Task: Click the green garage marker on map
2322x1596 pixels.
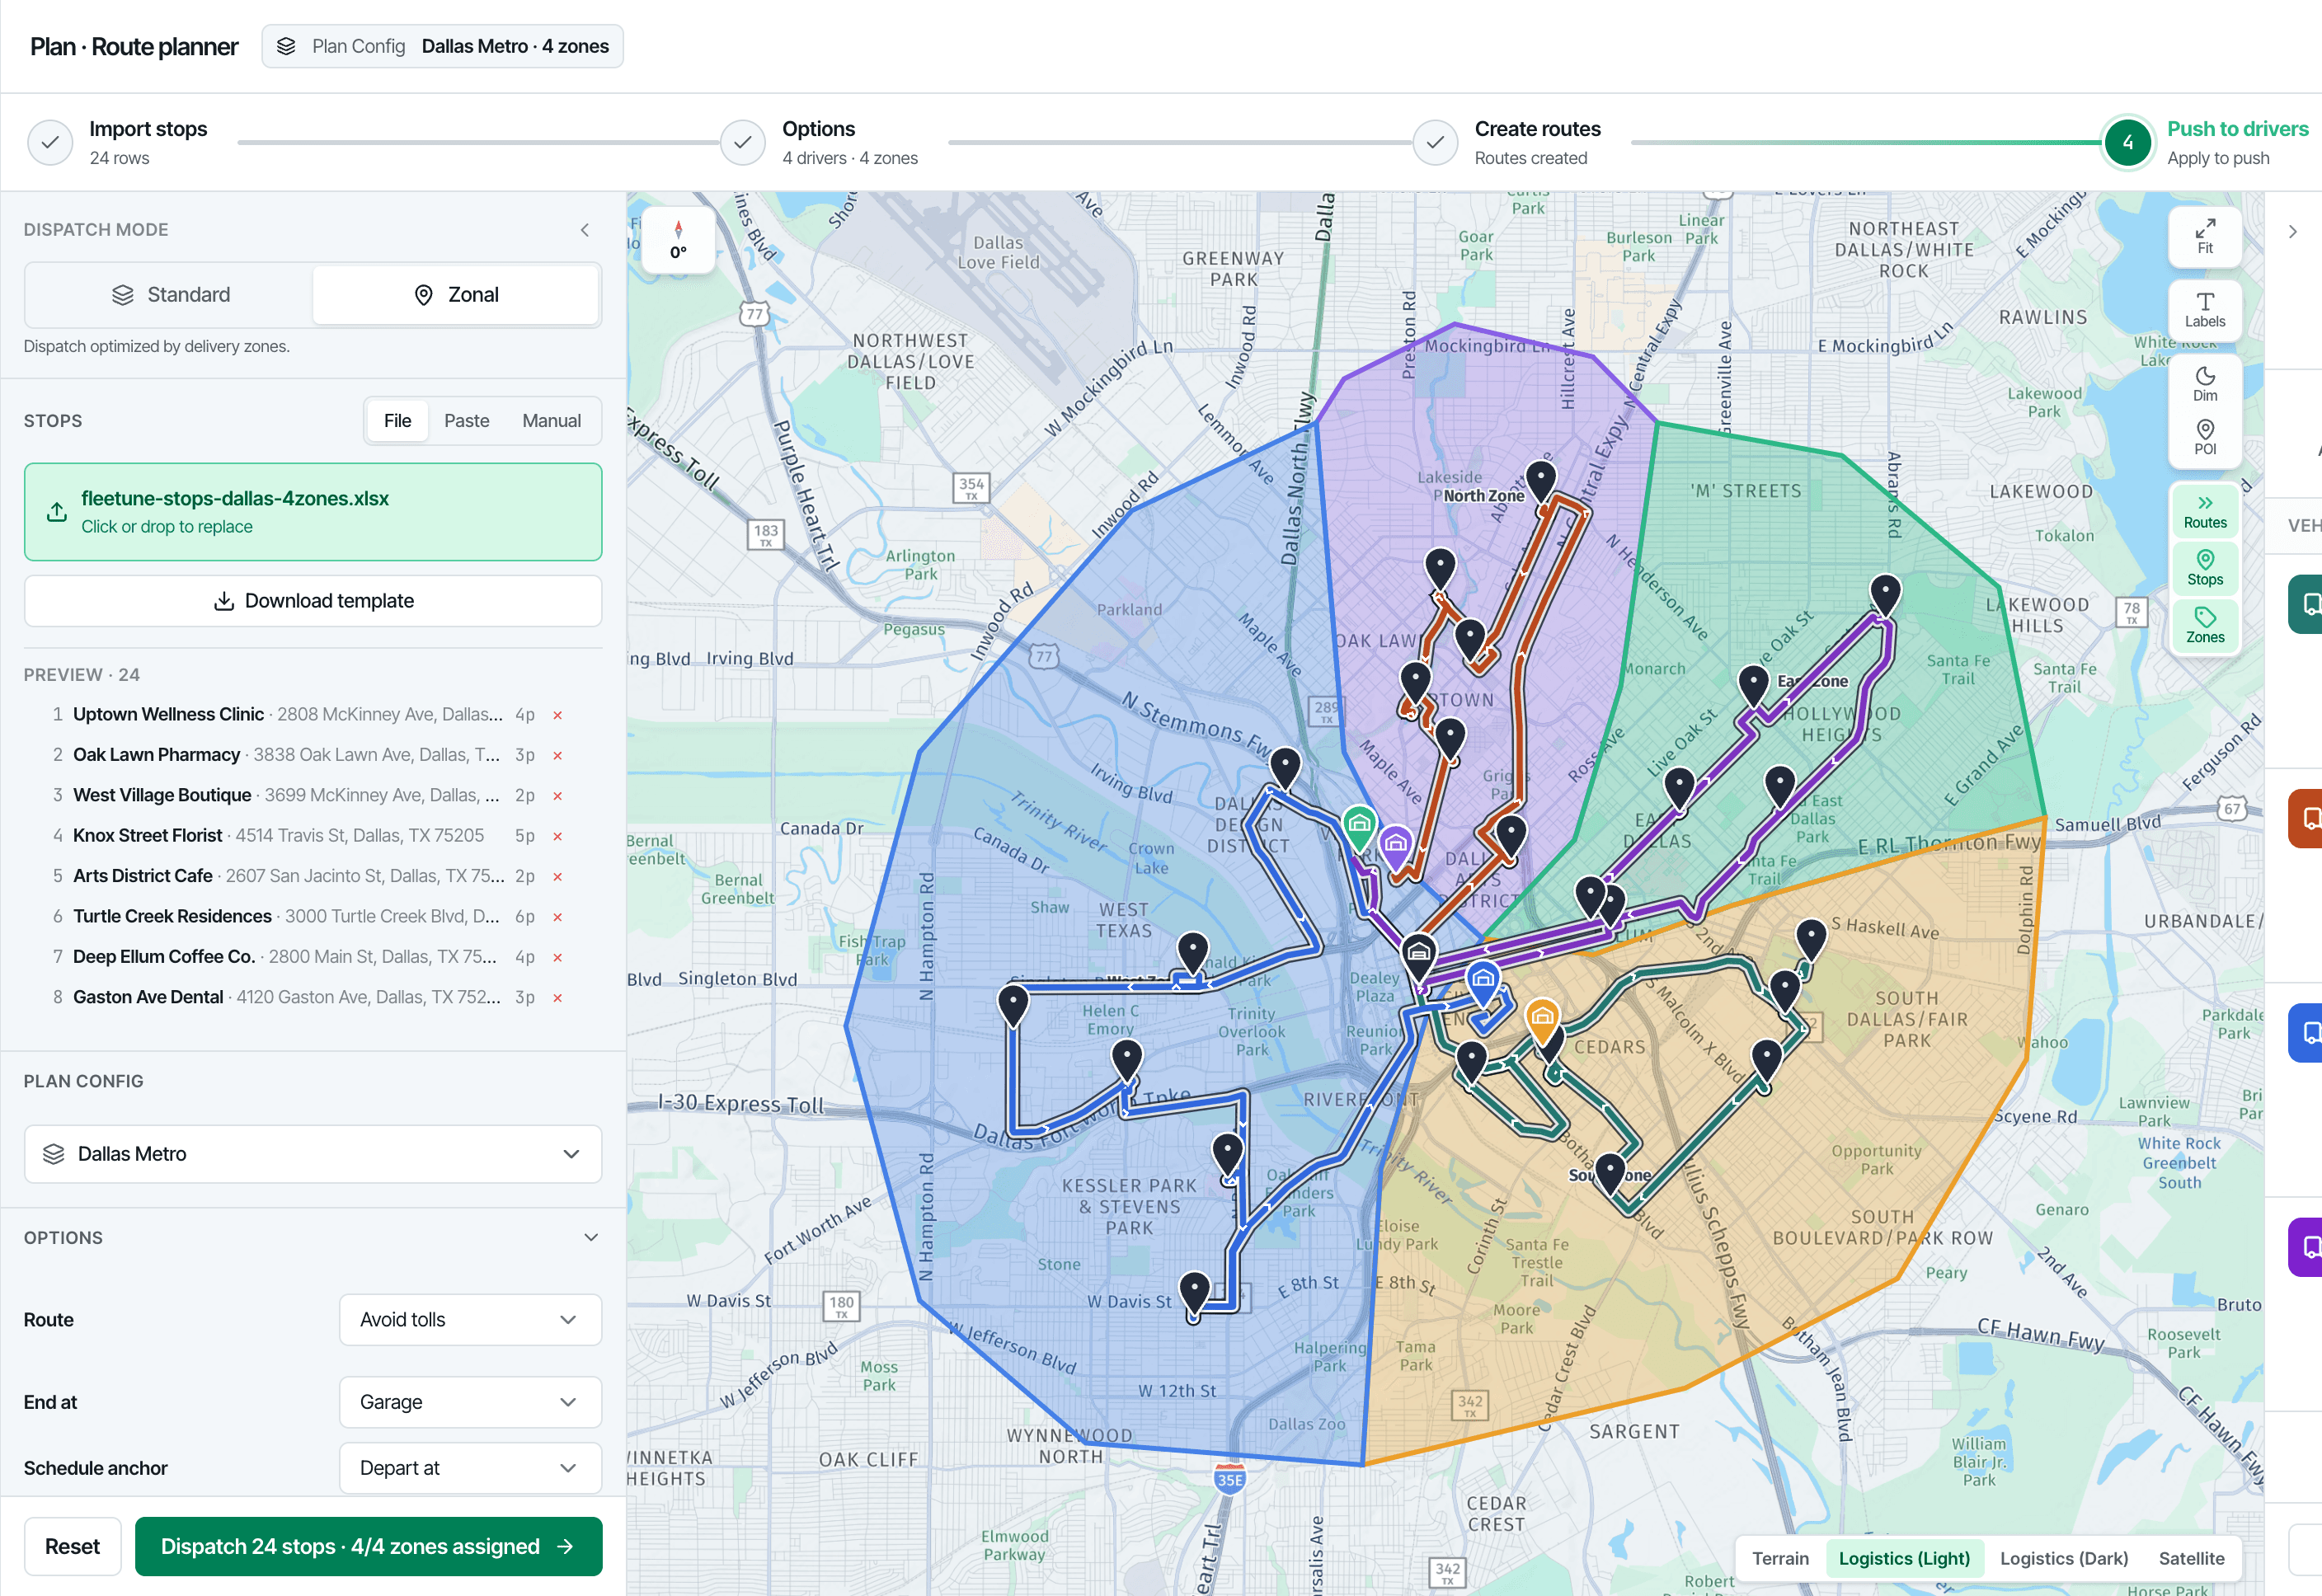Action: click(1359, 828)
